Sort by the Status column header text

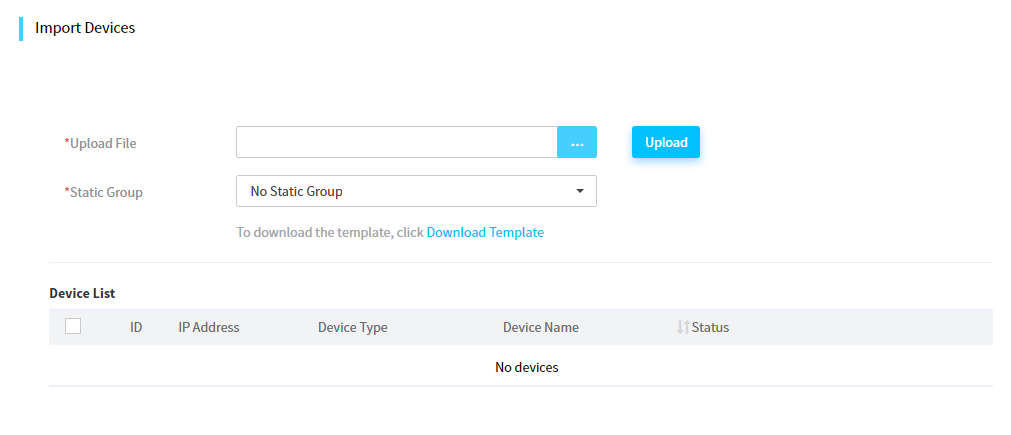click(x=711, y=327)
